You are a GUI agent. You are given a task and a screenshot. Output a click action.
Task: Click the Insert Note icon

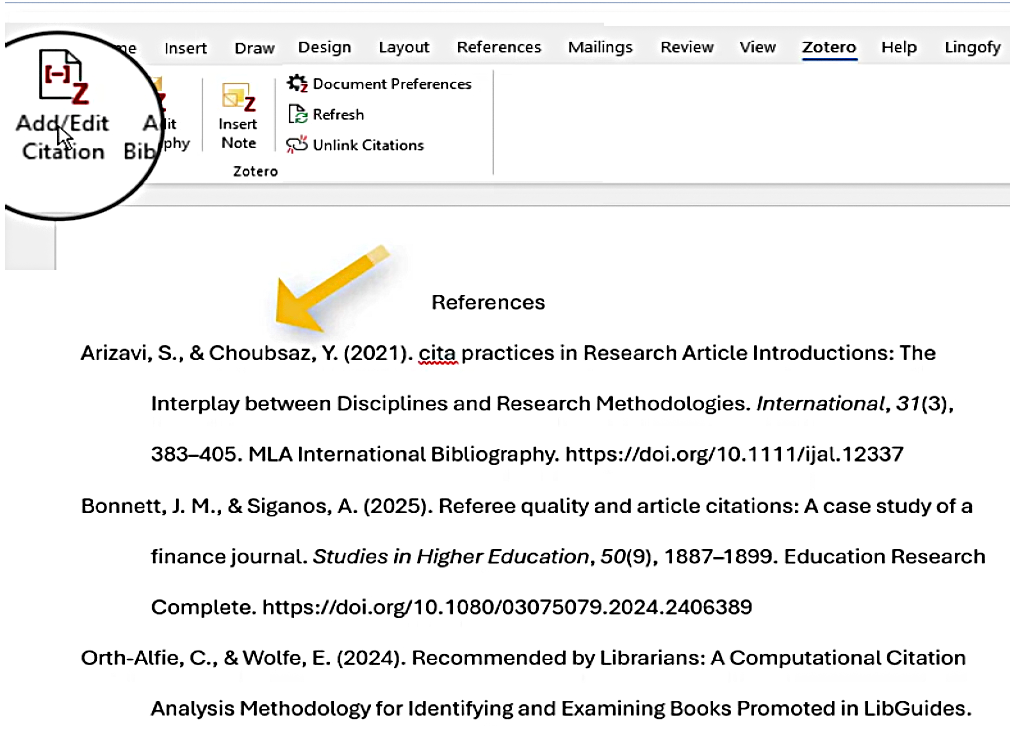tap(238, 116)
